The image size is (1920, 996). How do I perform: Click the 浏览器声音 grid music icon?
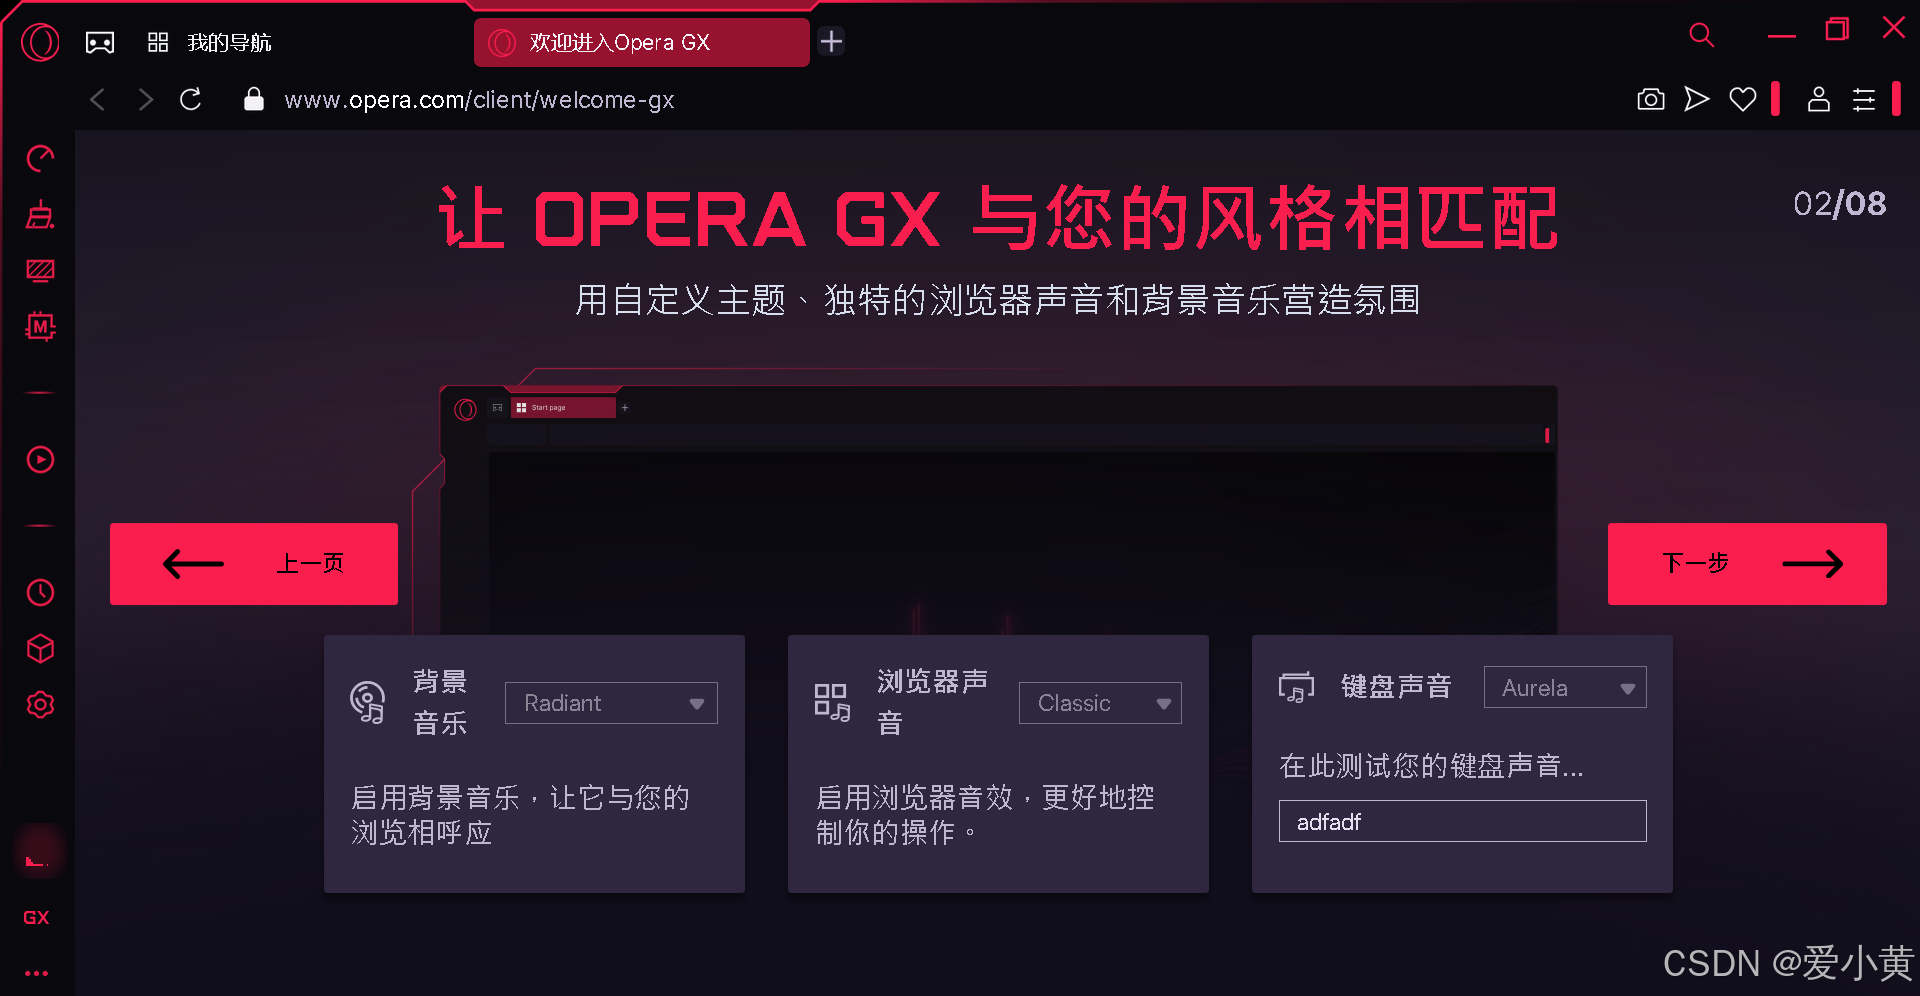click(832, 702)
